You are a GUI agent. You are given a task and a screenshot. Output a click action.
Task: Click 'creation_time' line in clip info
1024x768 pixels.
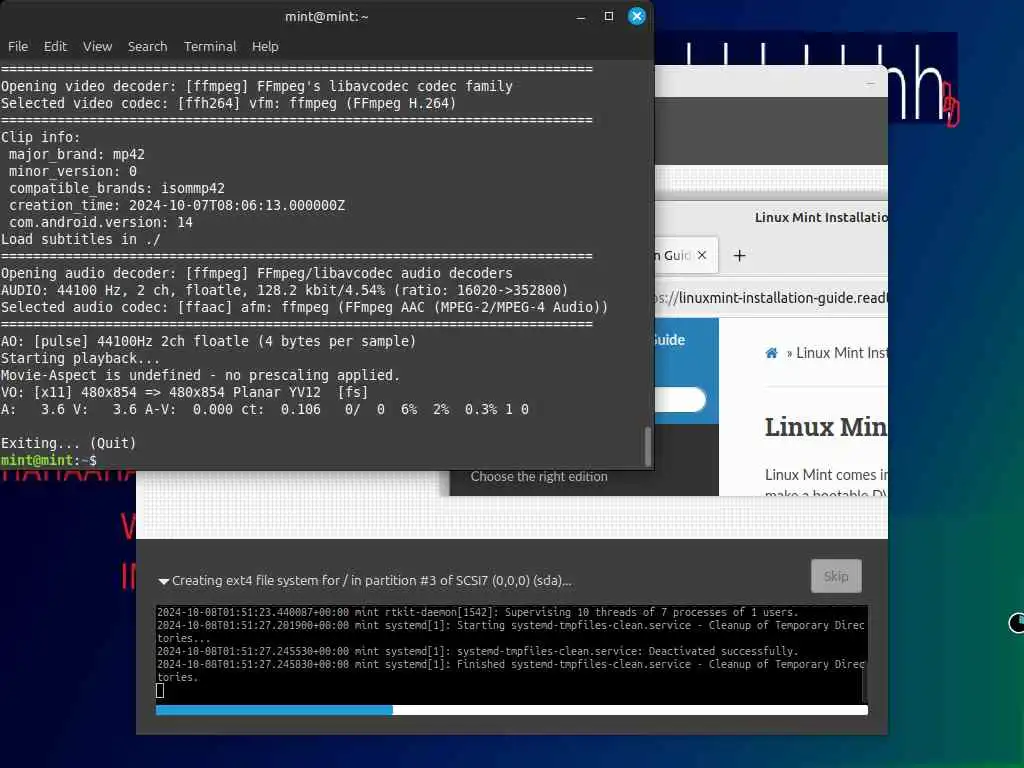tap(176, 206)
